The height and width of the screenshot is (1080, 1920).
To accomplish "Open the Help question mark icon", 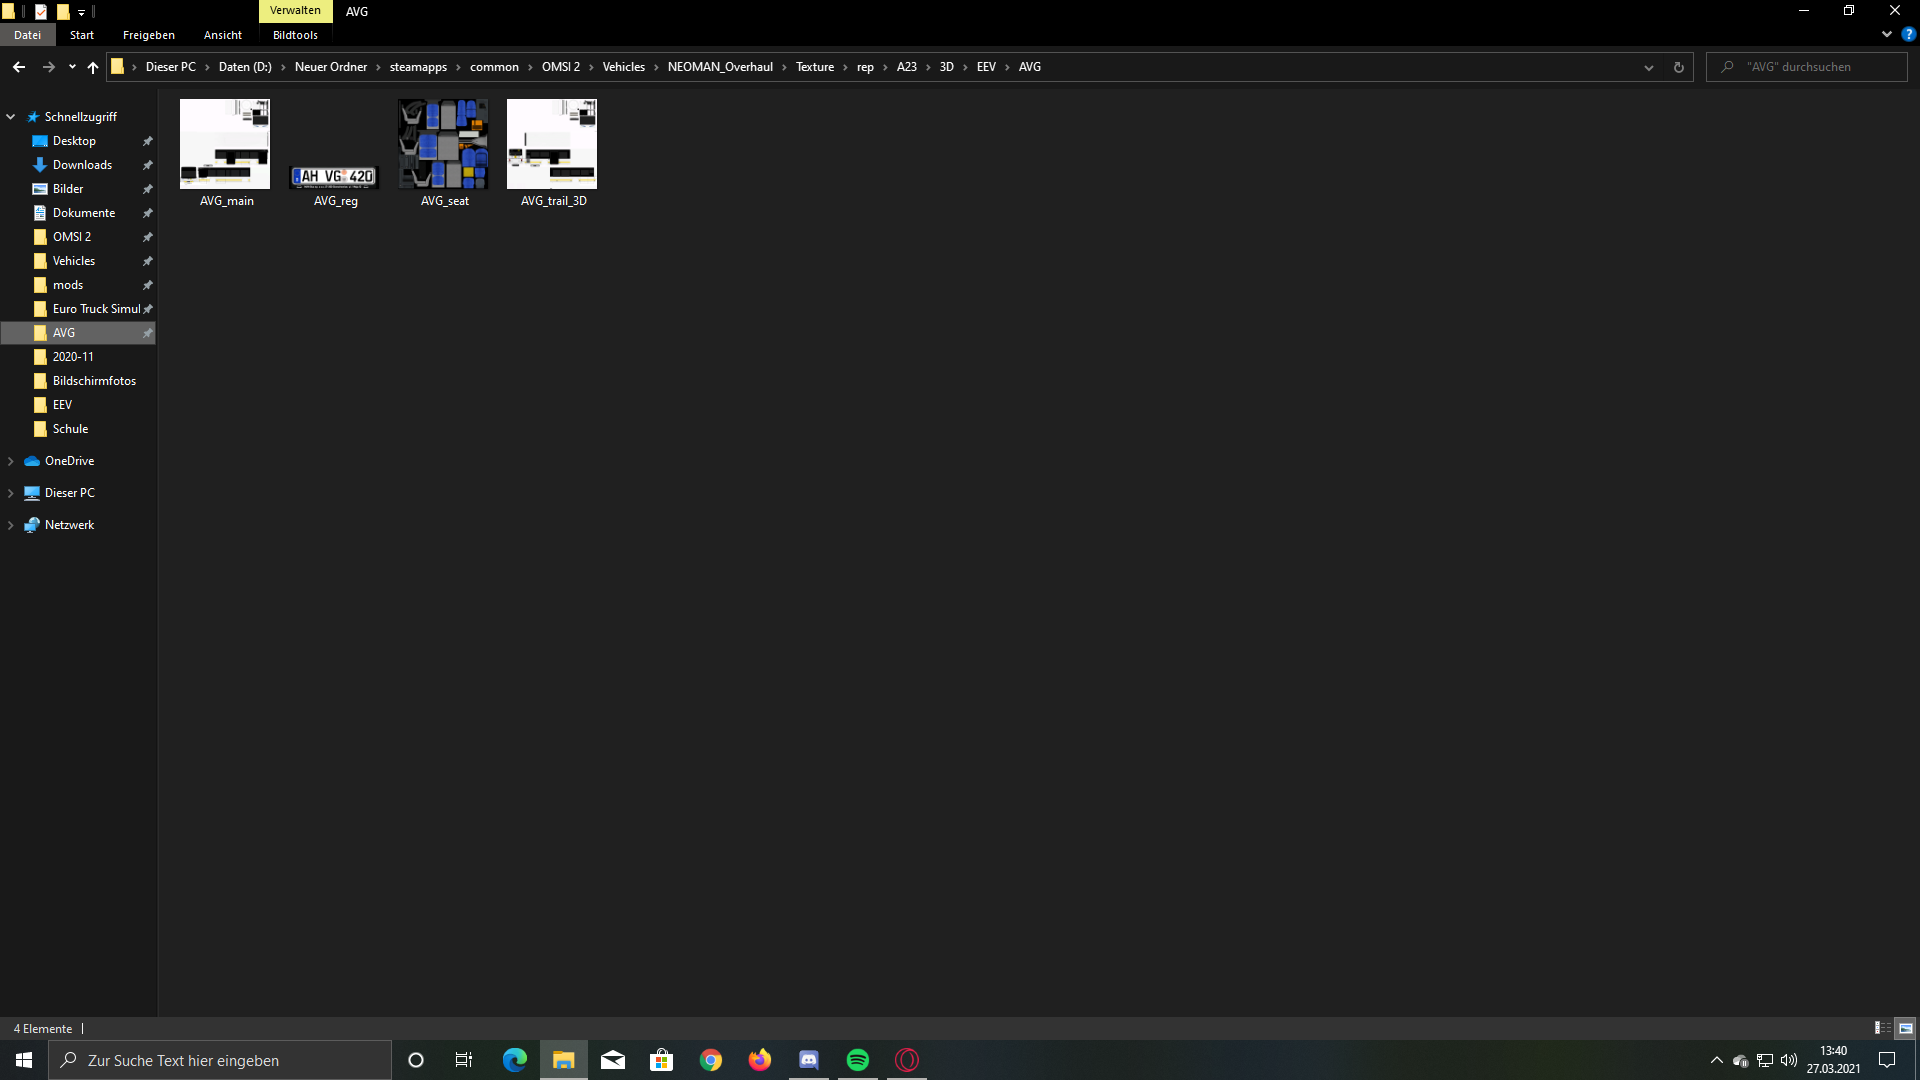I will [1908, 34].
